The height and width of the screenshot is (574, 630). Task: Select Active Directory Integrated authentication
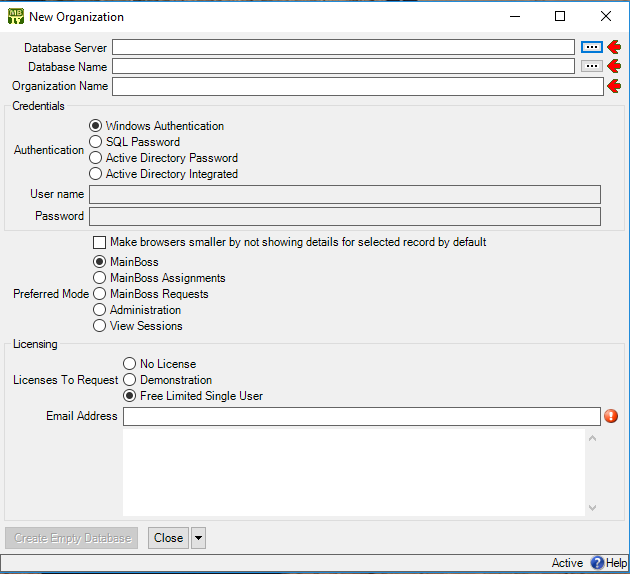[x=164, y=174]
